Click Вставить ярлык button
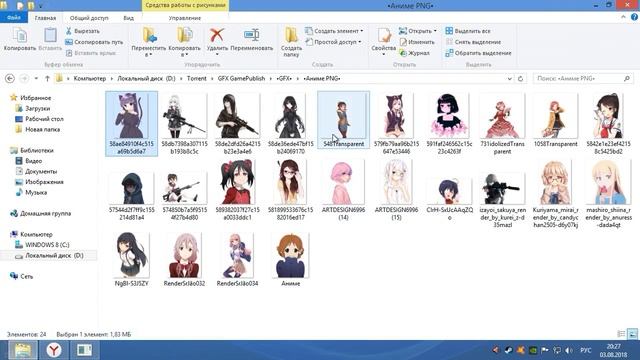Image resolution: width=640 pixels, height=360 pixels. coord(91,53)
